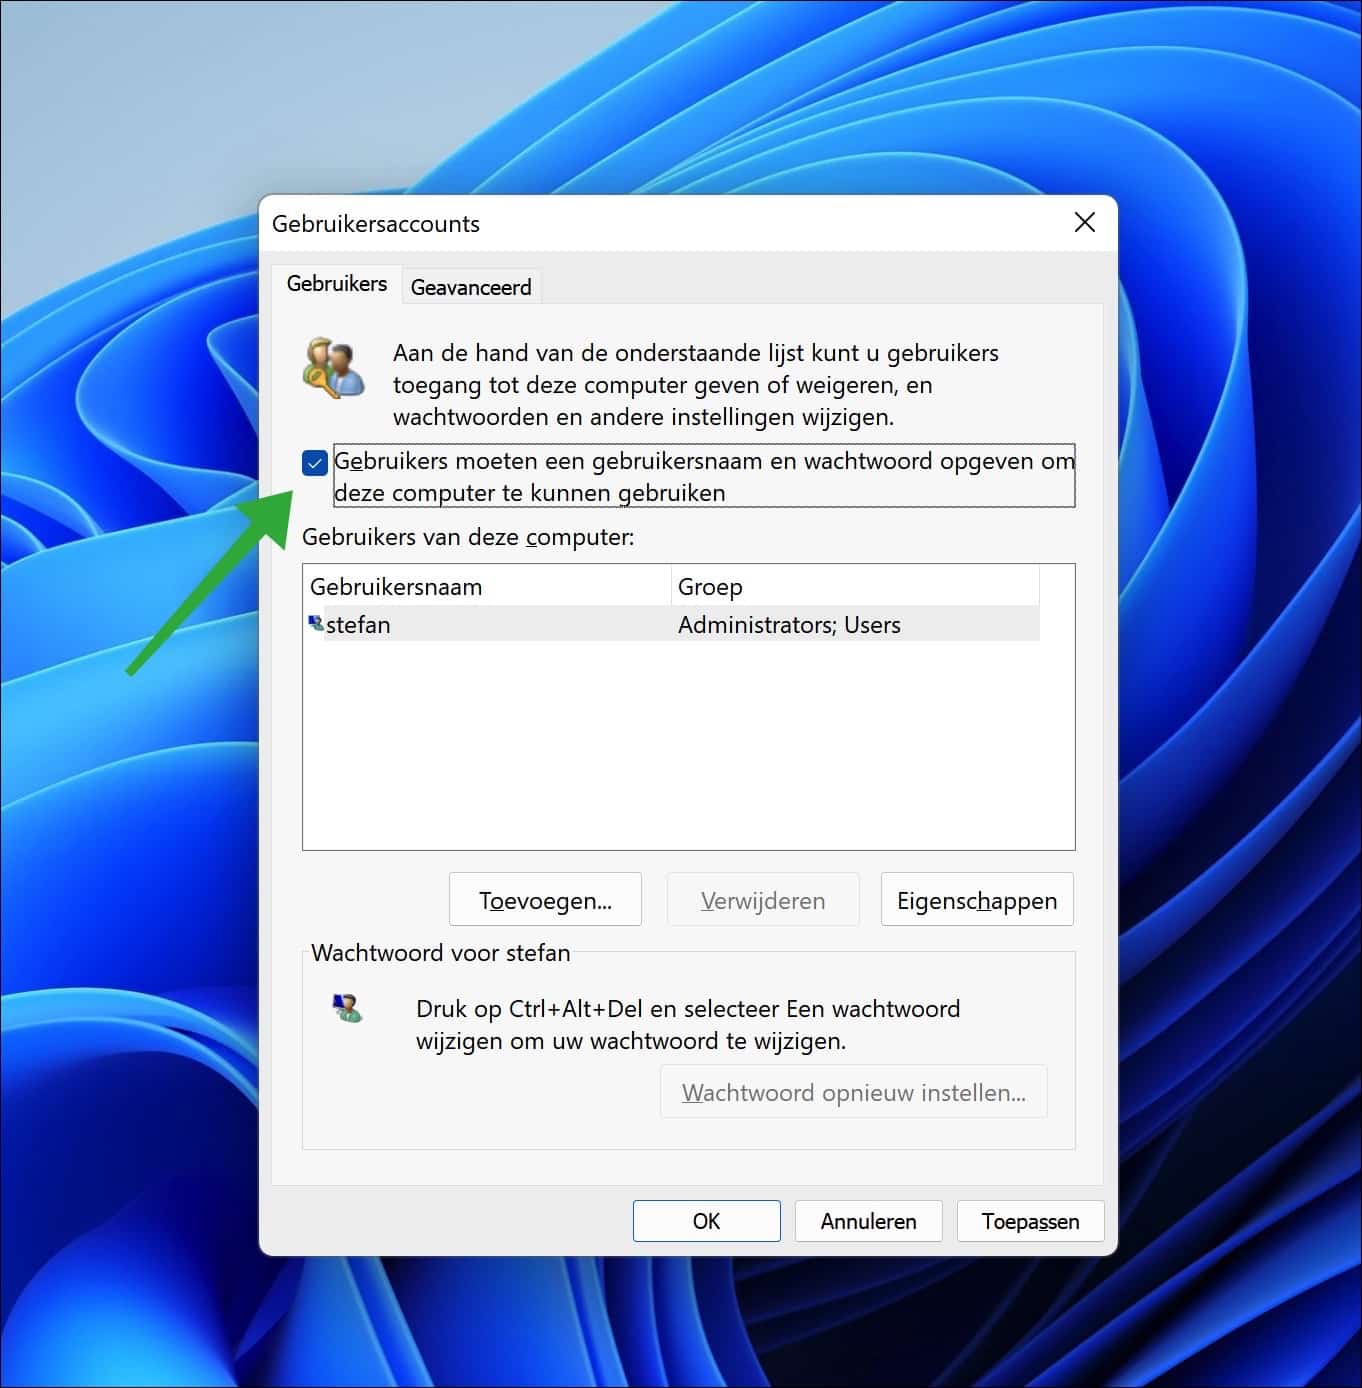This screenshot has height=1388, width=1362.
Task: Apply changes using Toepassen
Action: pos(1030,1221)
